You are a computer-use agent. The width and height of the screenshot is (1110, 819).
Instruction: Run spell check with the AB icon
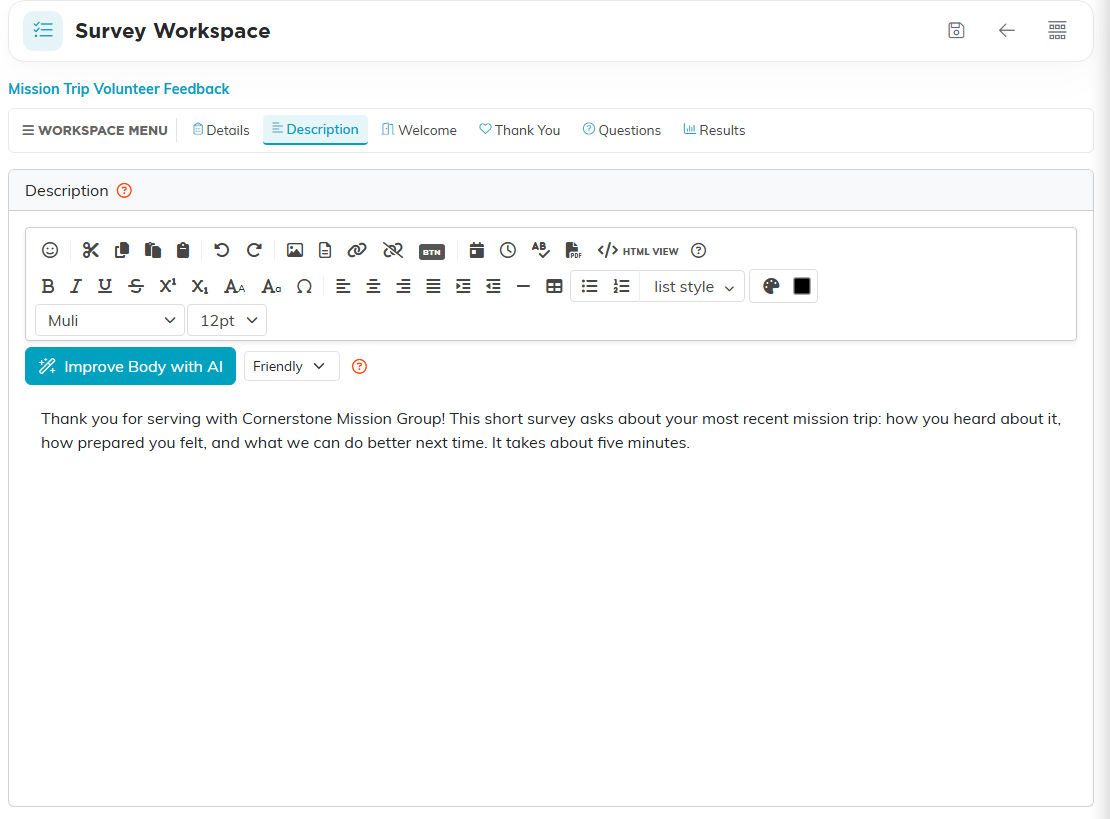540,250
